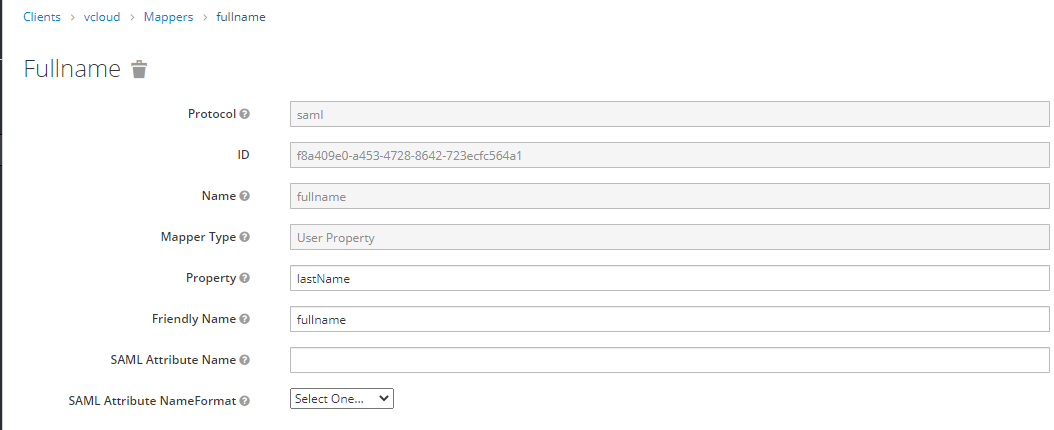Click the disabled Mapper Type field
Viewport: 1054px width, 430px height.
(669, 237)
